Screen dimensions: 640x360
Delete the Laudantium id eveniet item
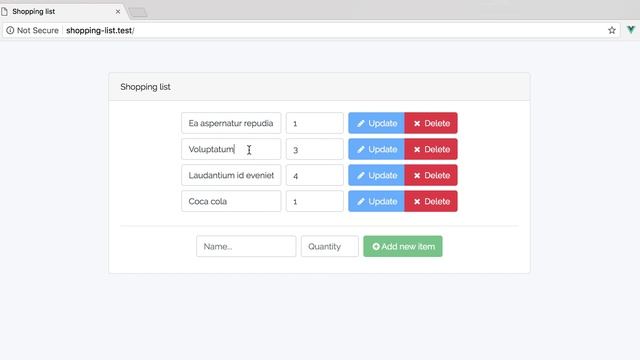431,176
